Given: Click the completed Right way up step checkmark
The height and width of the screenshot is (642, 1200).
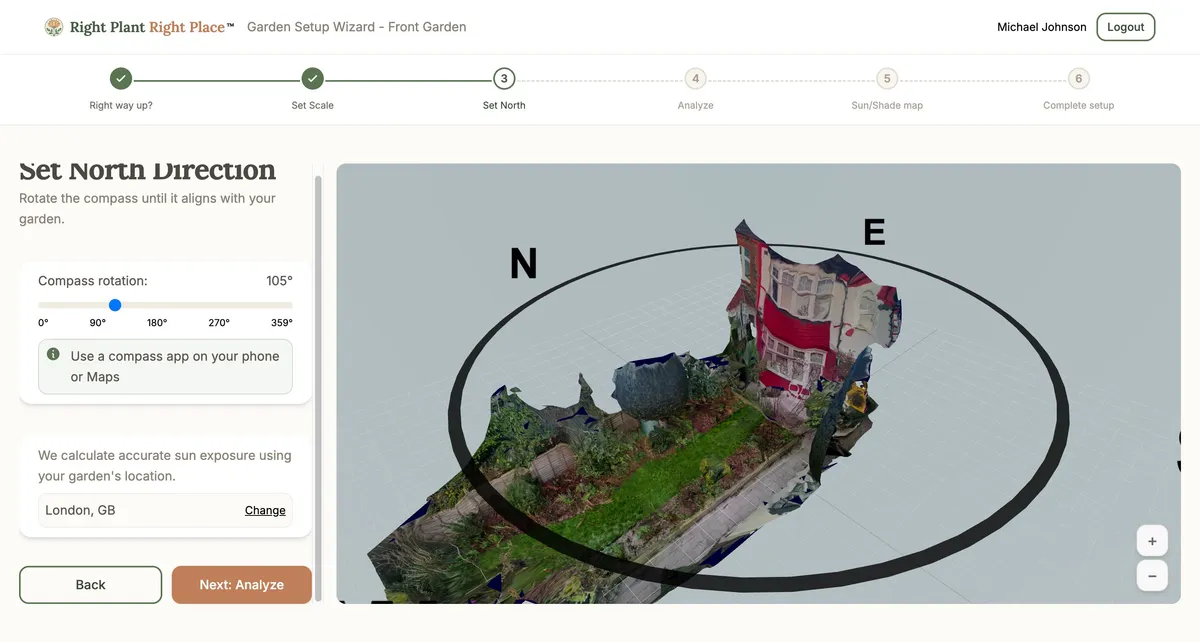Looking at the screenshot, I should 120,78.
